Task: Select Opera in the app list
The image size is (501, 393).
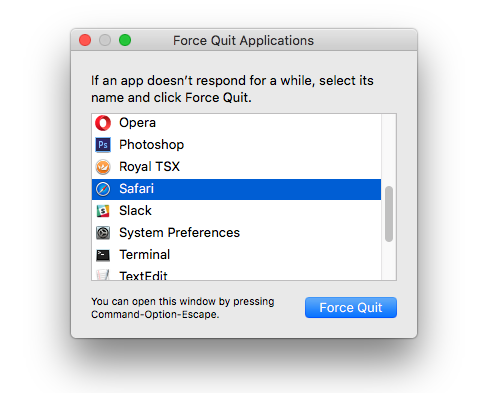Action: [x=236, y=123]
